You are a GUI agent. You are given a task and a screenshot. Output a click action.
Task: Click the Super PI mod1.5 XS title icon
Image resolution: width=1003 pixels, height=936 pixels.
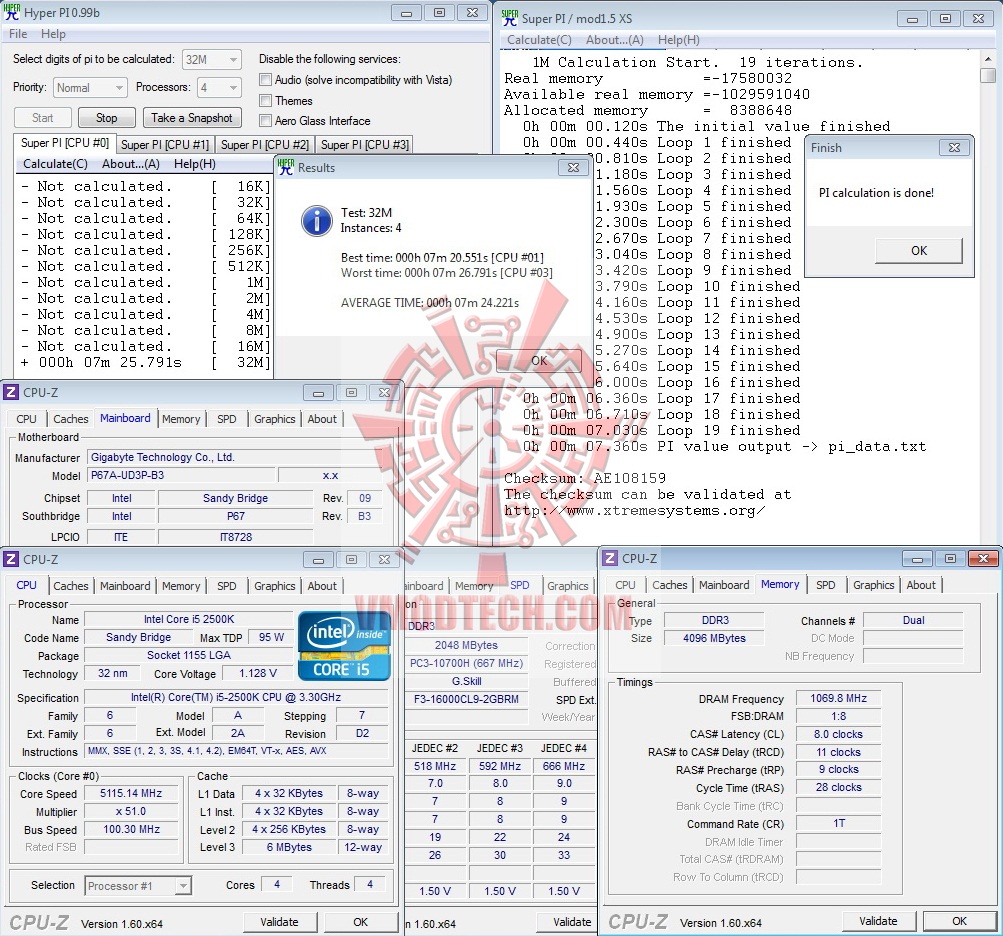(x=510, y=18)
